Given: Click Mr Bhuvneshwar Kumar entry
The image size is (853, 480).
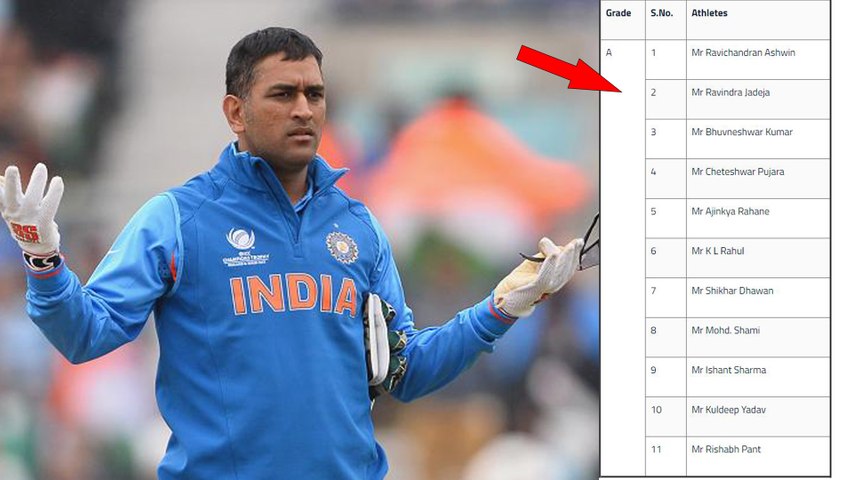Looking at the screenshot, I should point(742,132).
